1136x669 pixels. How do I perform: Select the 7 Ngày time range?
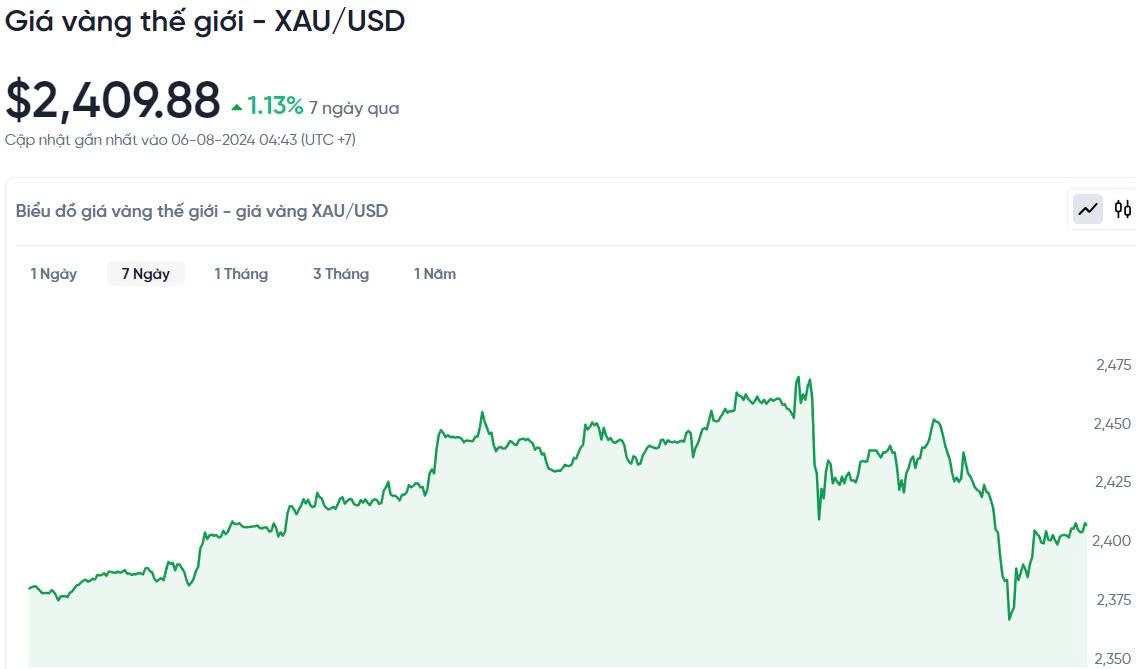(146, 274)
